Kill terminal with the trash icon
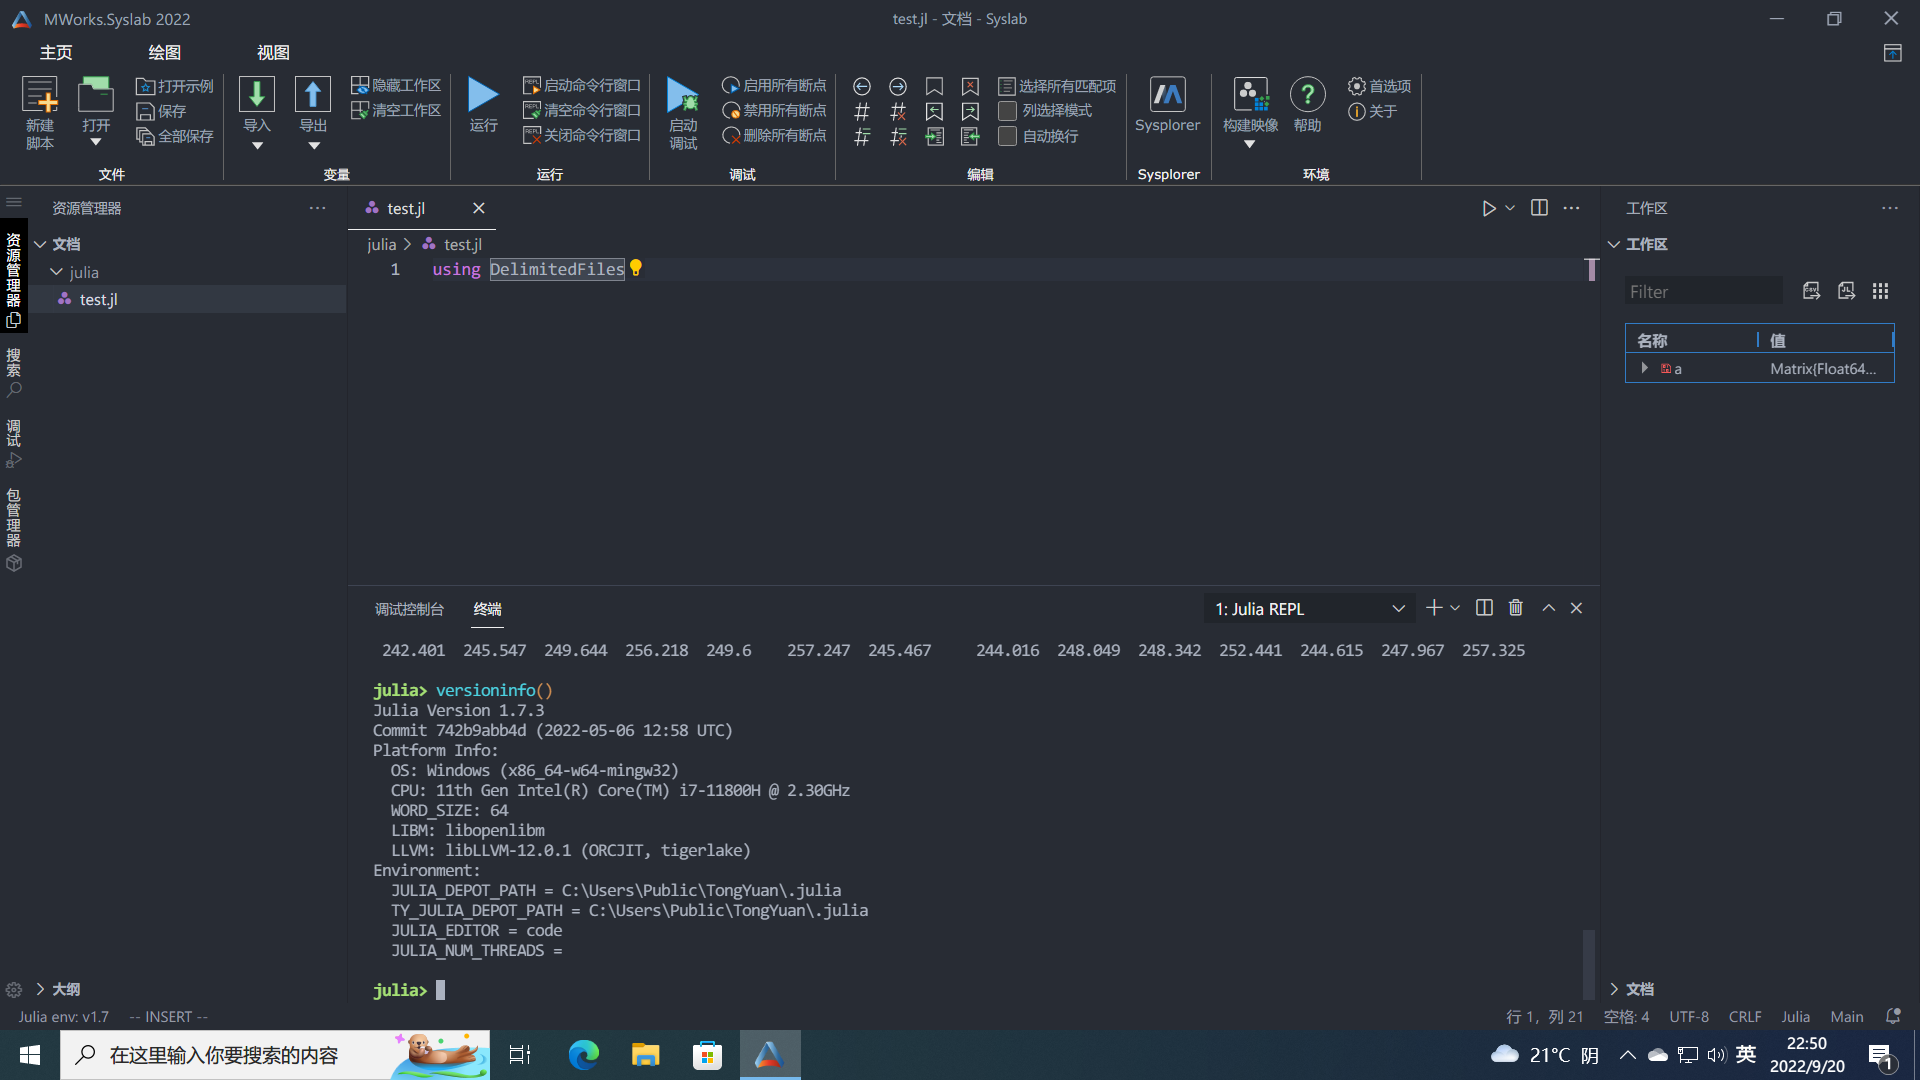Screen dimensions: 1920x1080 click(1516, 608)
